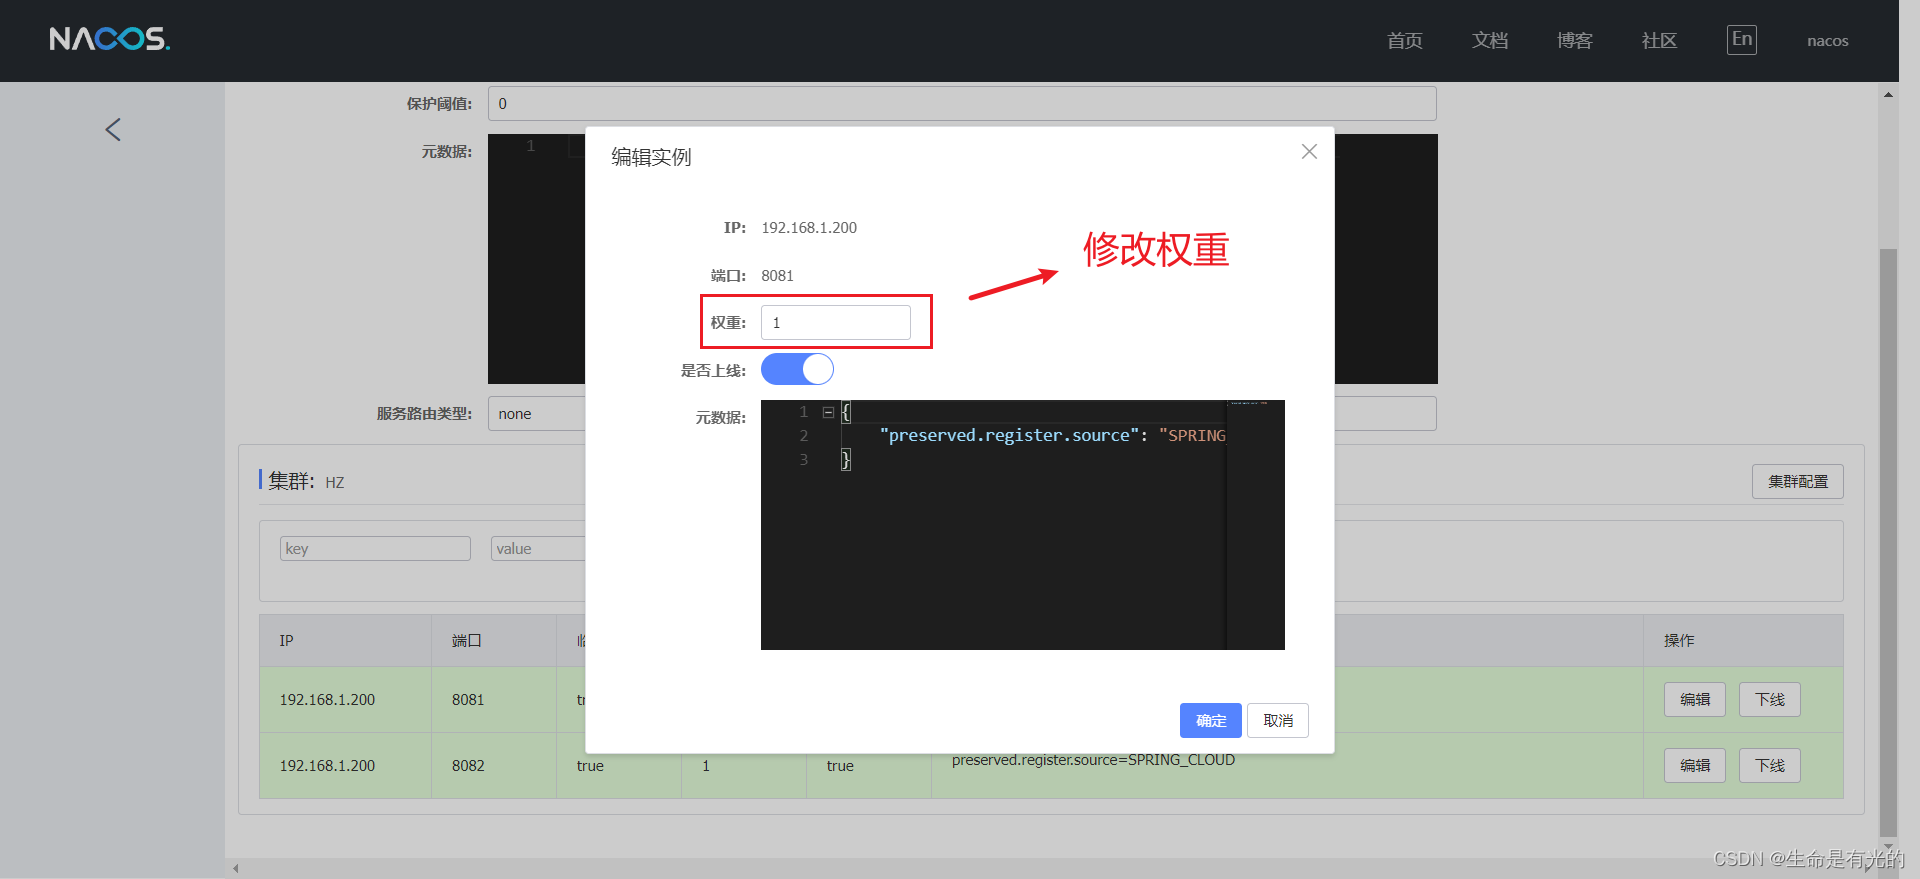The width and height of the screenshot is (1920, 879).
Task: Go back using the left chevron arrow
Action: [113, 130]
